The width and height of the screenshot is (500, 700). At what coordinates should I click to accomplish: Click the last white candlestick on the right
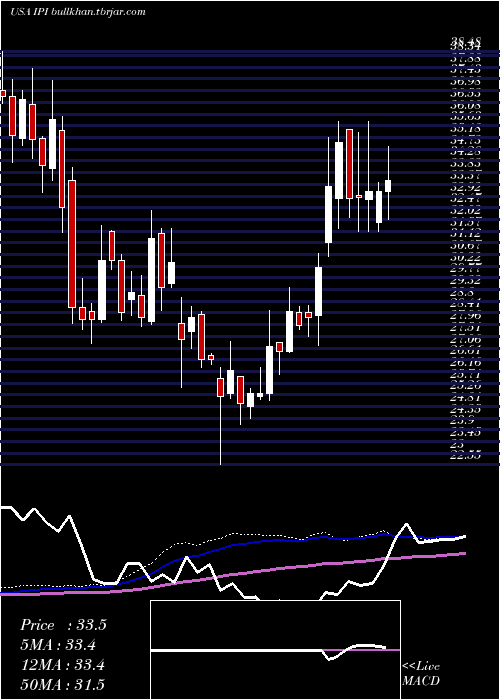[388, 186]
